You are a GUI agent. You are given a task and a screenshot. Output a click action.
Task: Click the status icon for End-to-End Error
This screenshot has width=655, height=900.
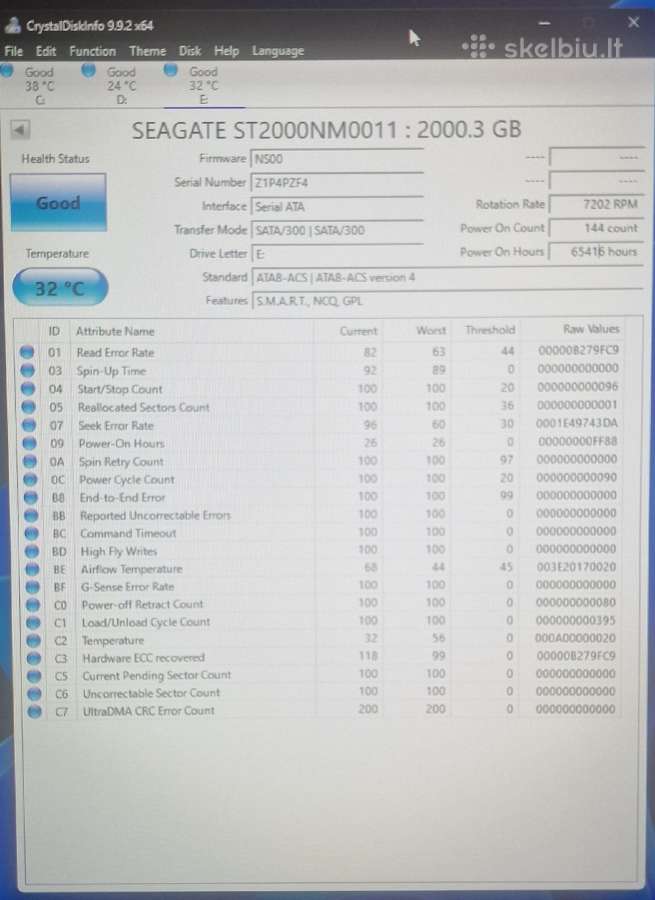pos(31,497)
